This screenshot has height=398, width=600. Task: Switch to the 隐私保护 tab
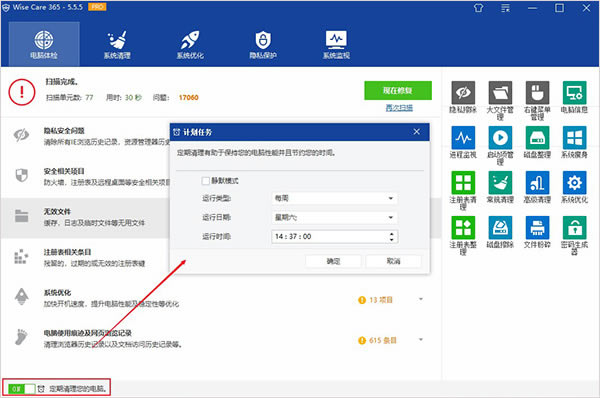pos(263,44)
